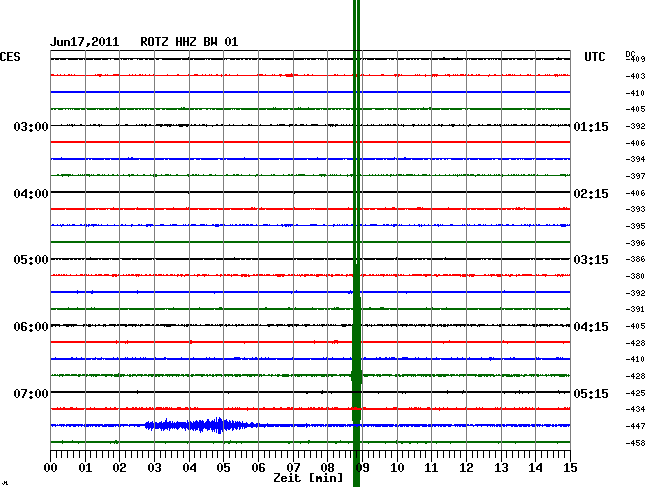The height and width of the screenshot is (494, 650).
Task: Click the UTC column header
Action: click(594, 57)
